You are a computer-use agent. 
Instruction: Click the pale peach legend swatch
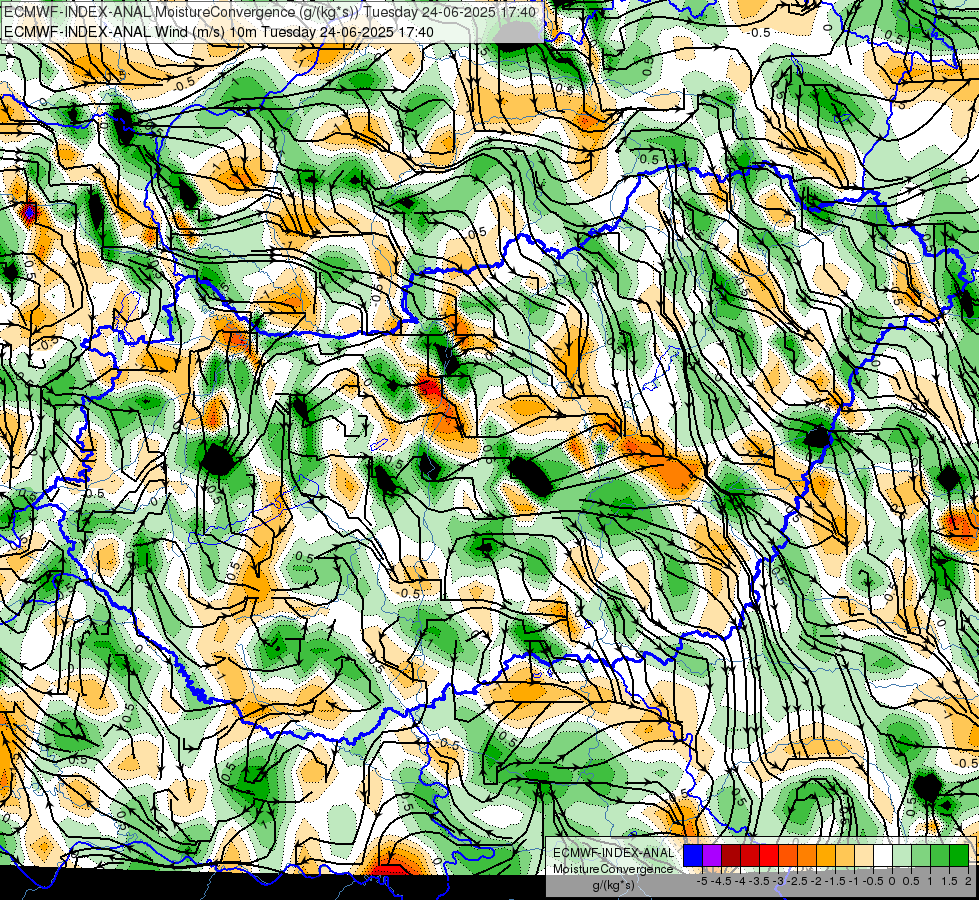tap(864, 855)
